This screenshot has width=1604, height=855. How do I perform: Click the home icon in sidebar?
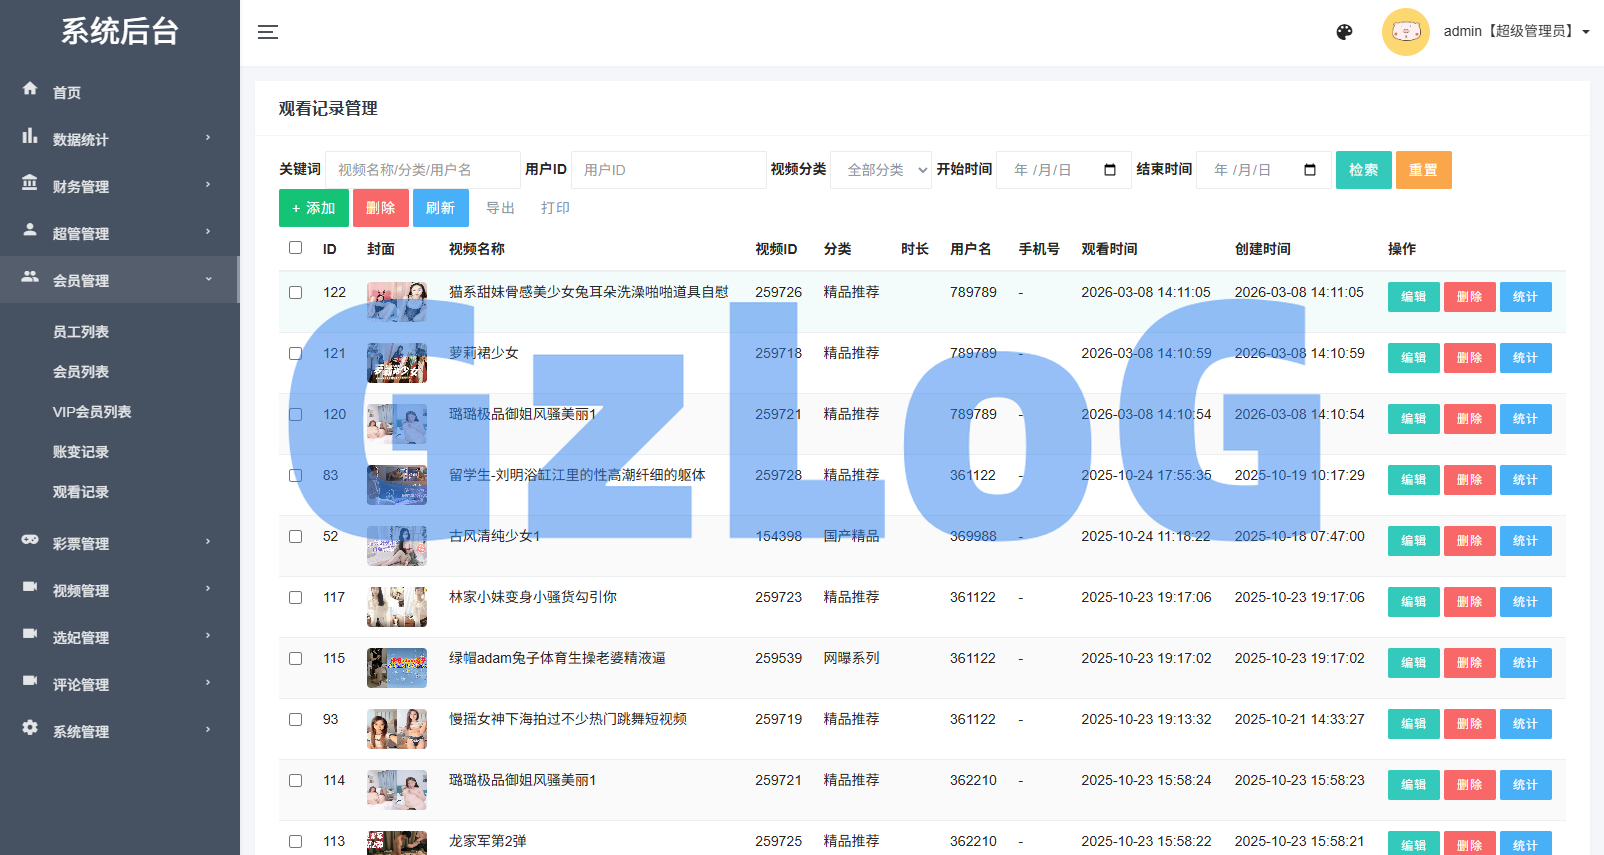pyautogui.click(x=30, y=89)
